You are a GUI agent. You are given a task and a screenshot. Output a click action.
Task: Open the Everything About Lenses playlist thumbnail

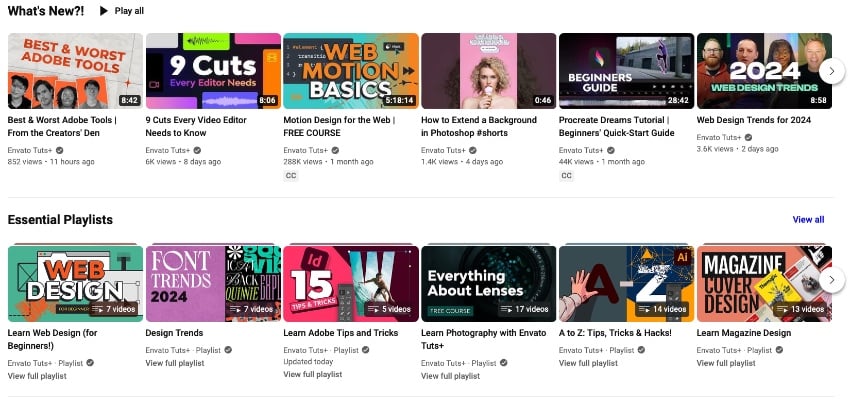(x=488, y=284)
